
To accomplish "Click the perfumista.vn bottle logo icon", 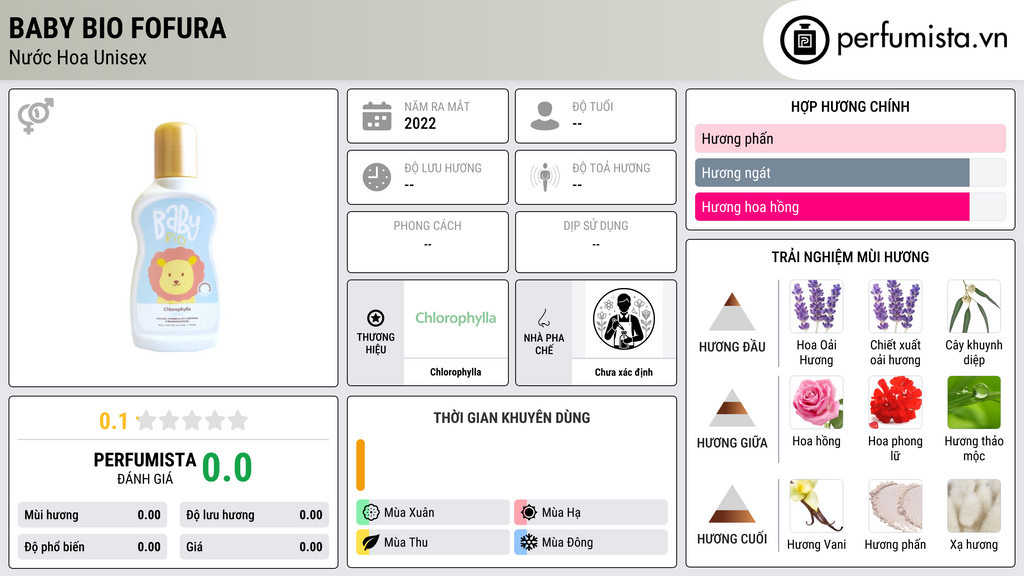I will coord(804,40).
